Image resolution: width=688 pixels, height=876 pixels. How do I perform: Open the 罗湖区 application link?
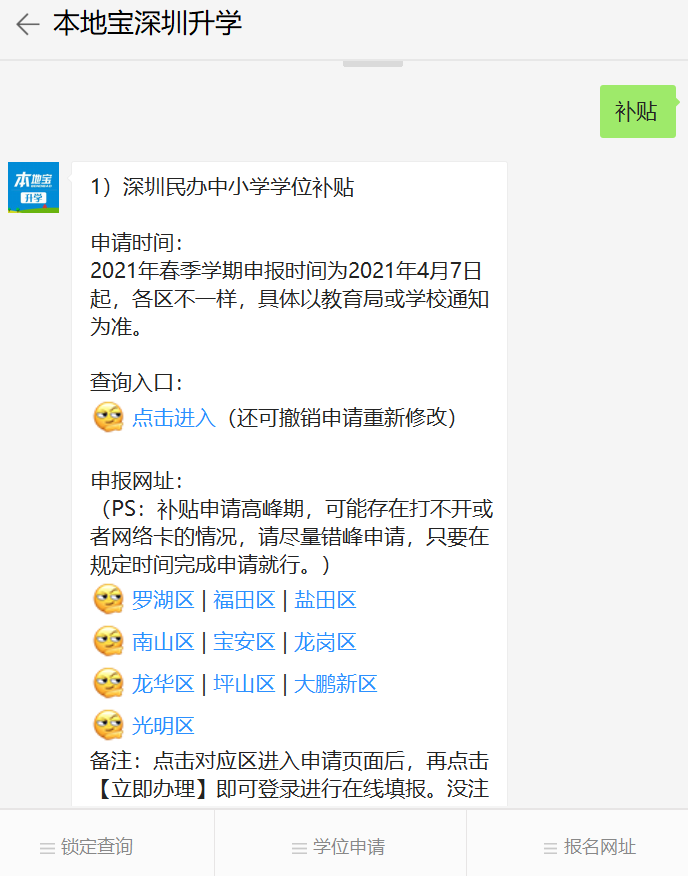(163, 601)
